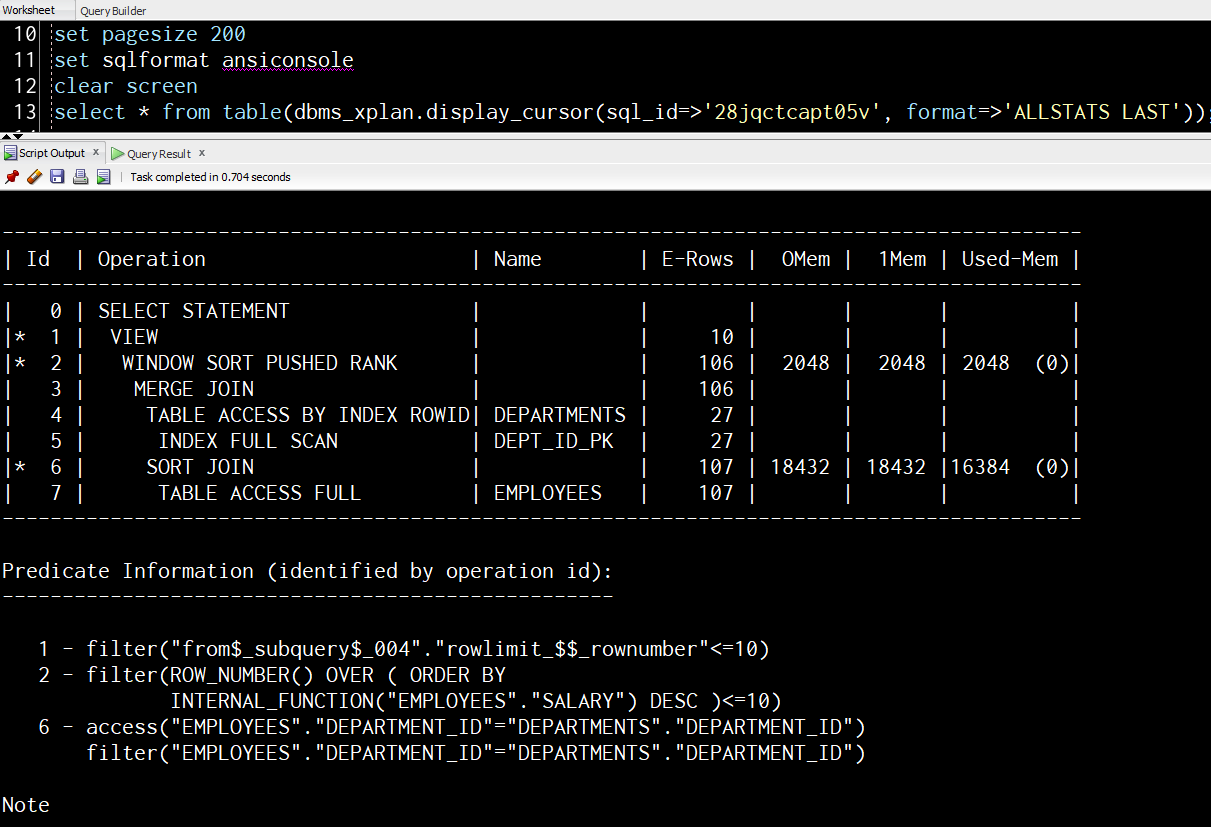Click 'WINDOW SORT PUSHED RANK' operation
This screenshot has width=1211, height=827.
[x=260, y=363]
